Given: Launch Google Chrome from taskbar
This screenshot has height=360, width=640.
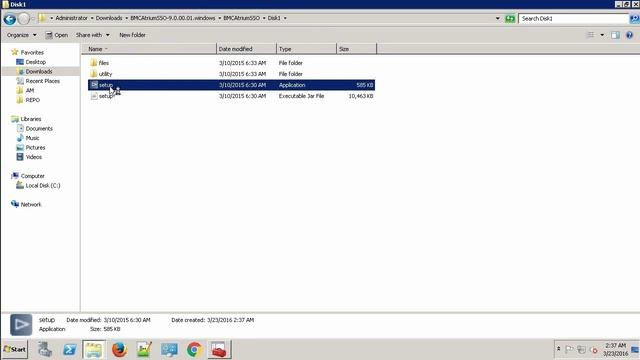Looking at the screenshot, I should coord(194,350).
